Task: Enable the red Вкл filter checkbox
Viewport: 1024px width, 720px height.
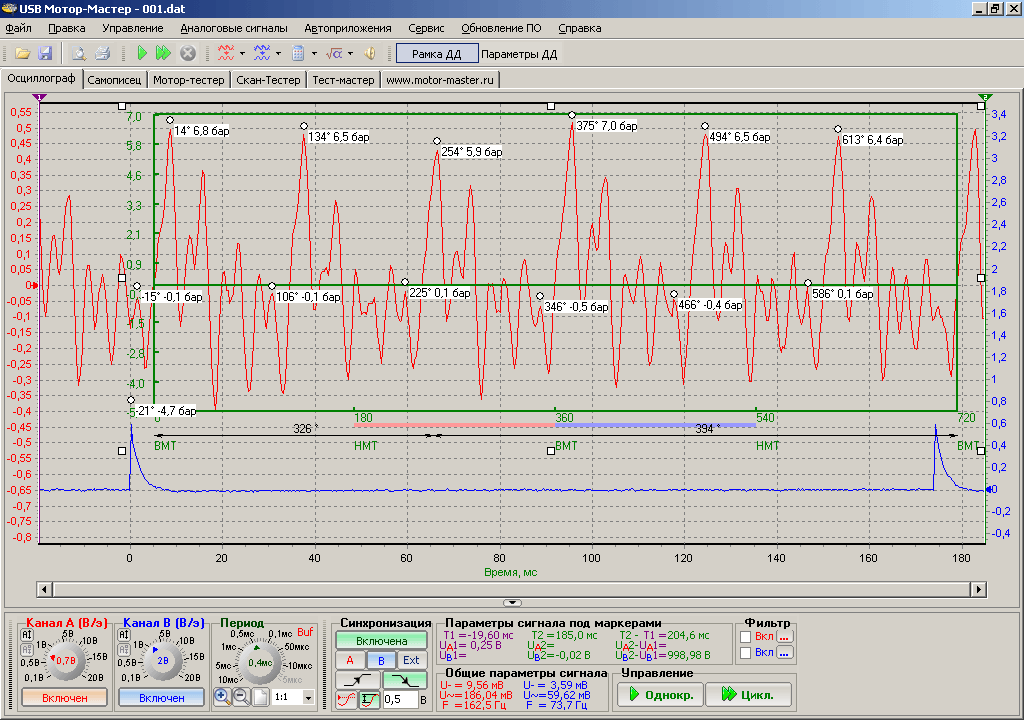Action: (746, 637)
